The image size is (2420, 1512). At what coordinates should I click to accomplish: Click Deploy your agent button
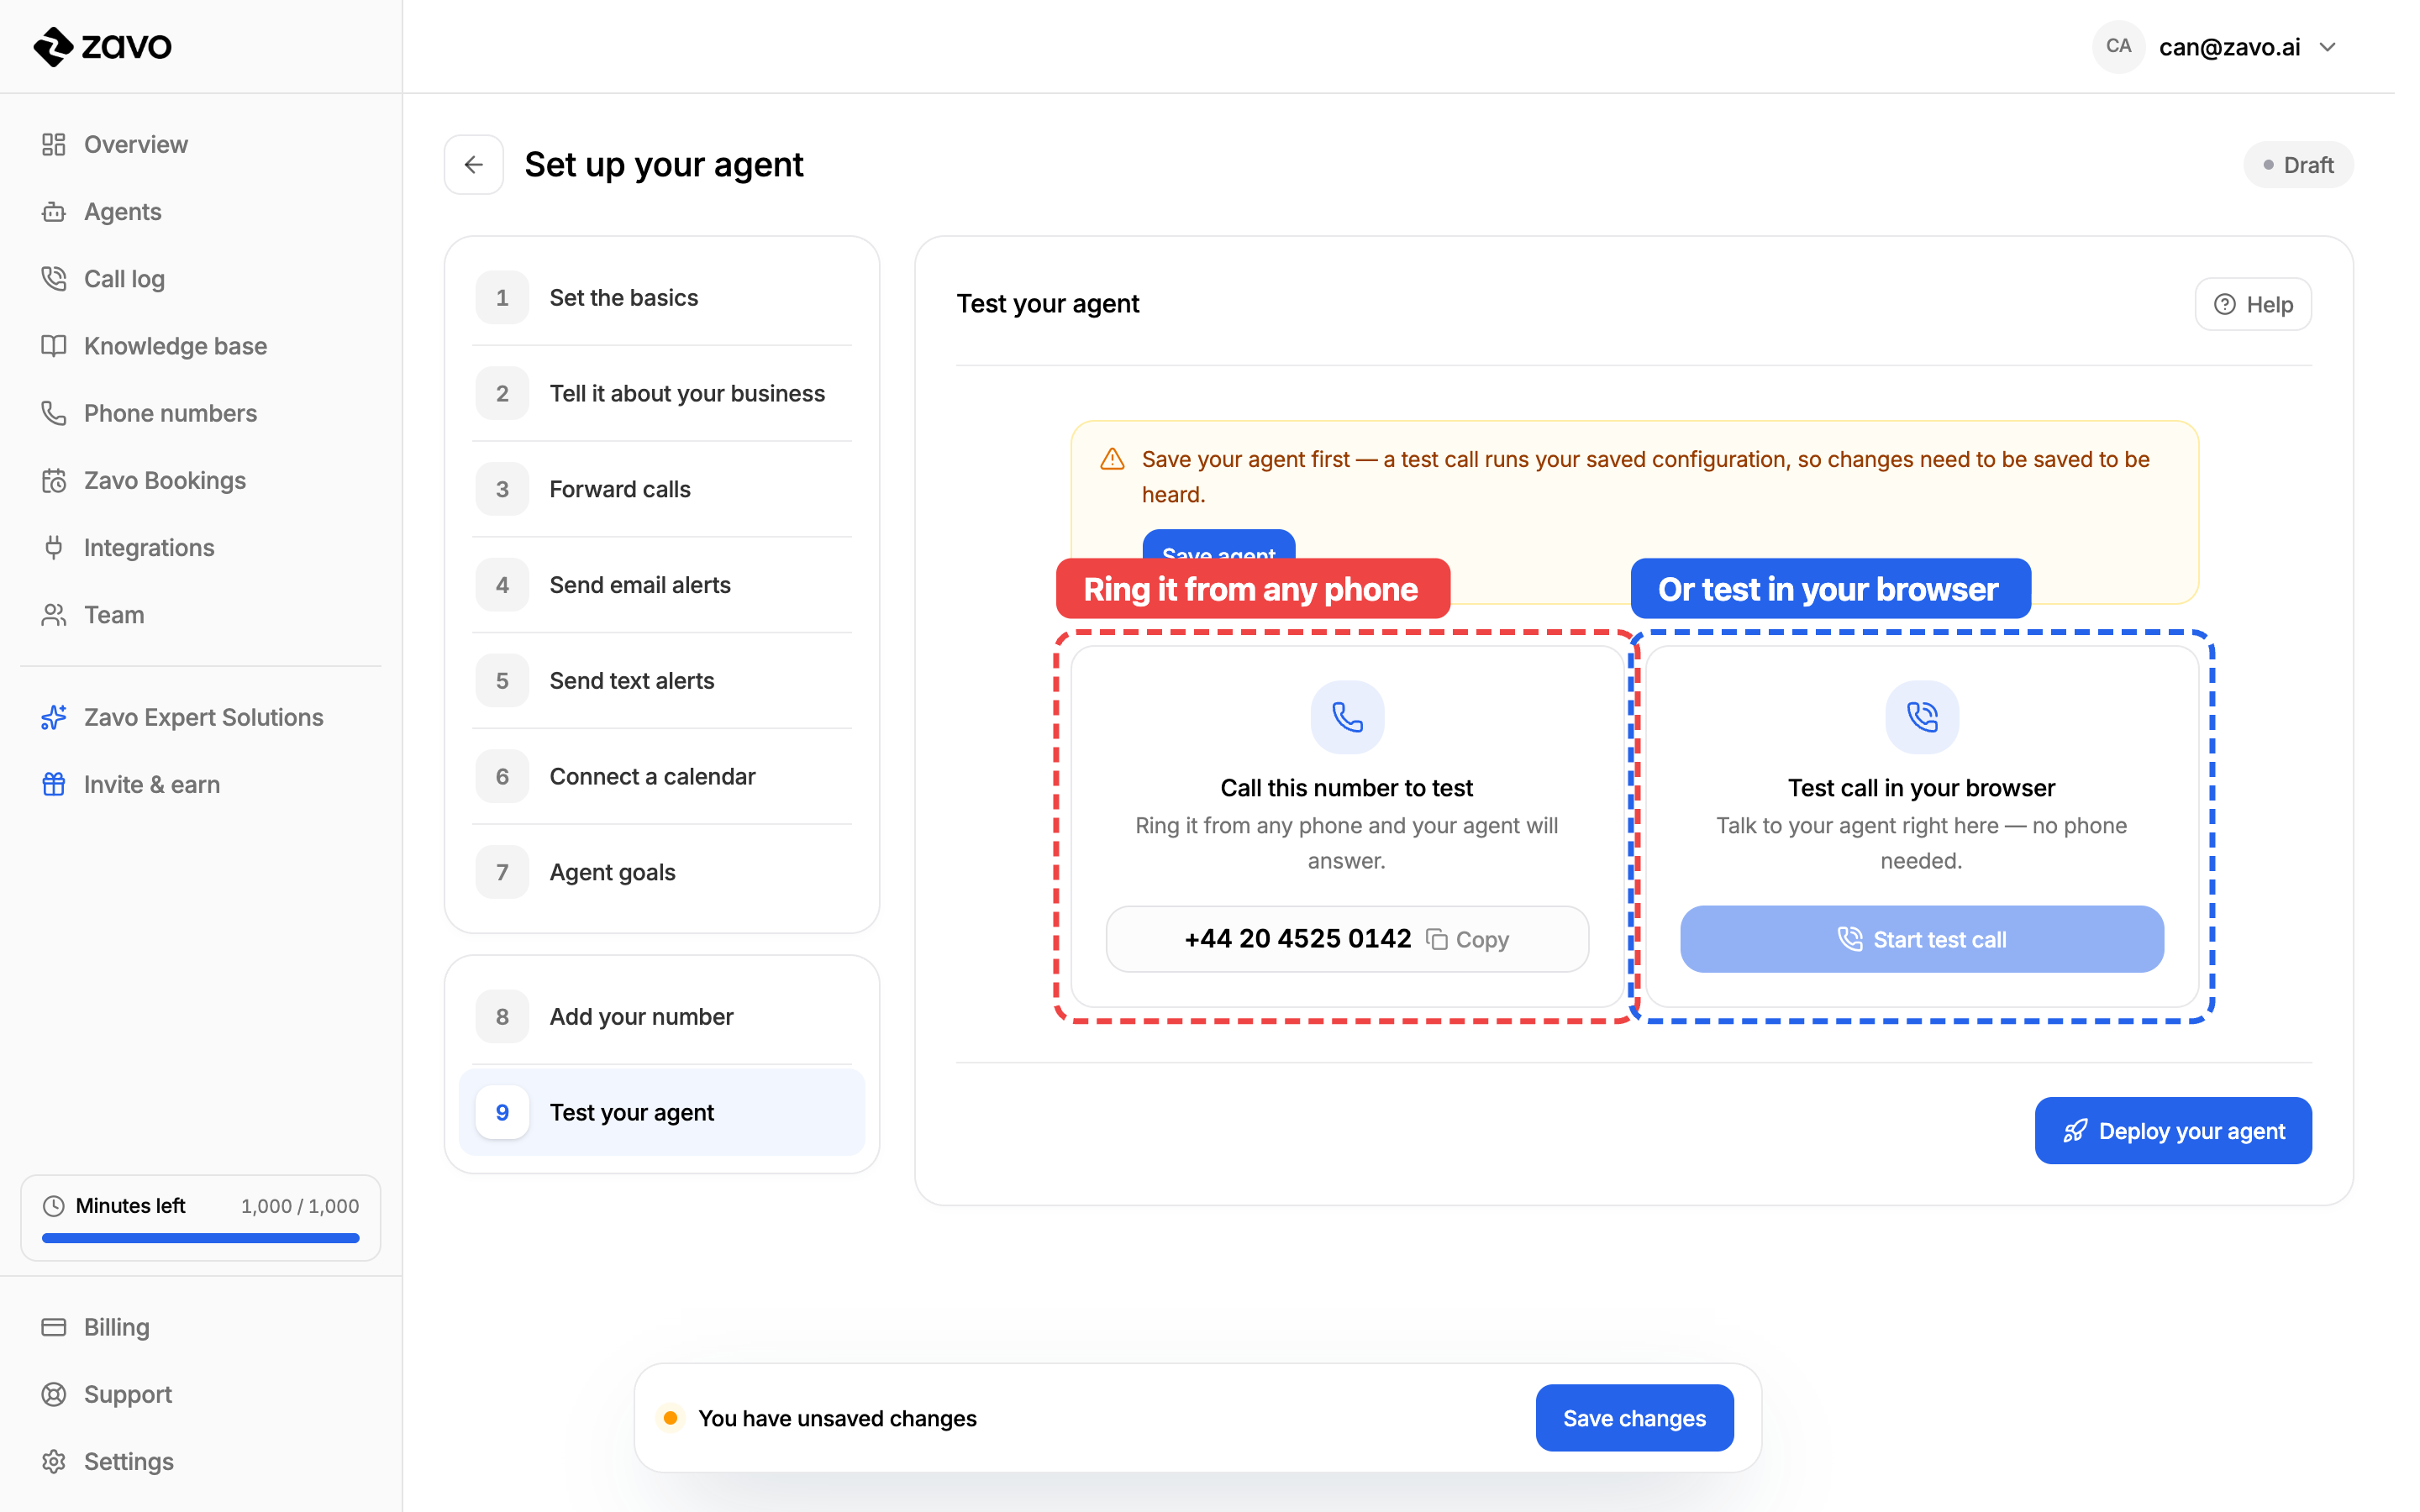[x=2173, y=1130]
